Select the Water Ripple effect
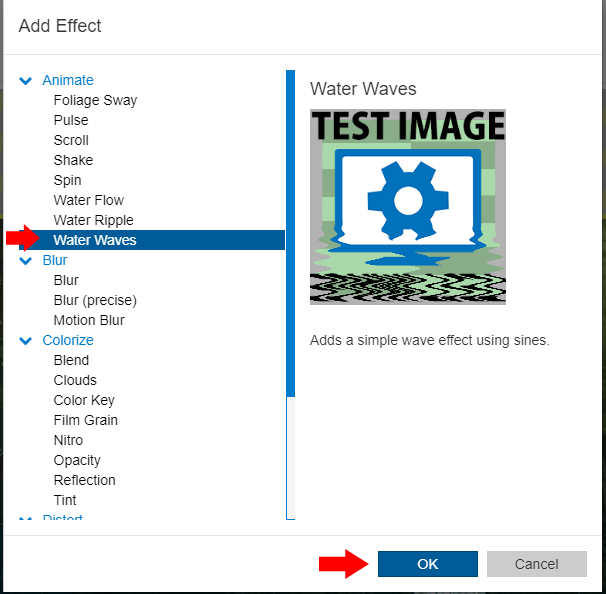Screen dimensions: 606x594 pyautogui.click(x=93, y=220)
